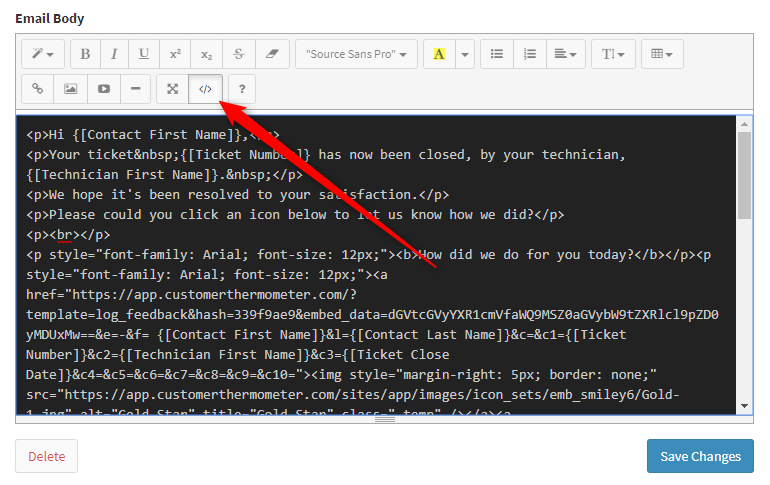Apply the yellow highlight color A button
Viewport: 770px width, 485px height.
click(440, 54)
